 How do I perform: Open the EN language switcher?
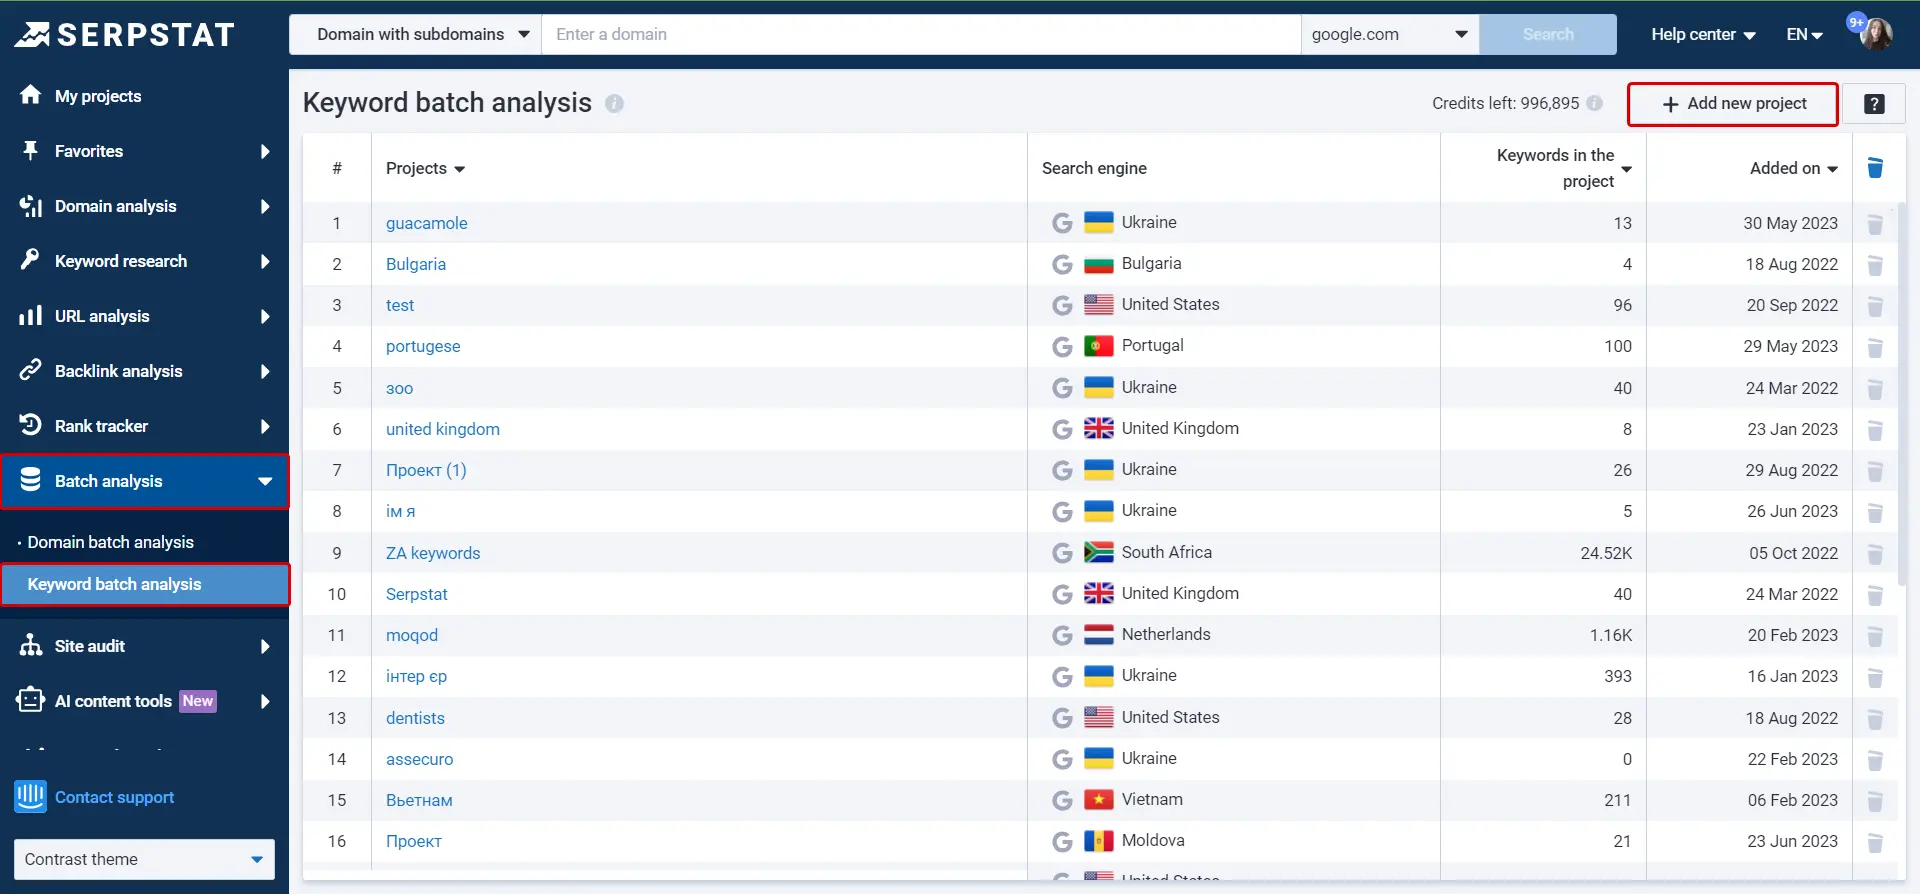[1804, 34]
